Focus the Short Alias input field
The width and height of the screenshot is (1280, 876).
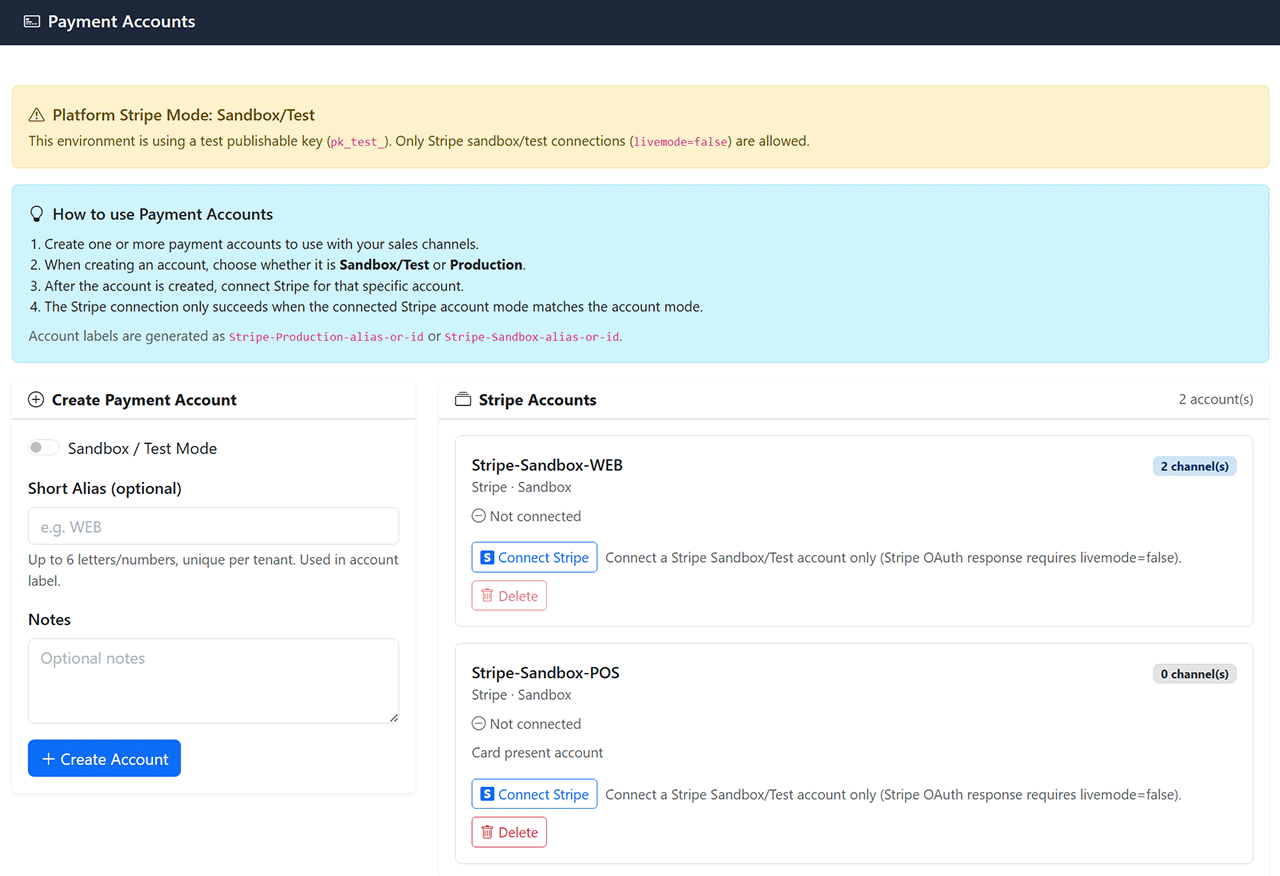(213, 526)
